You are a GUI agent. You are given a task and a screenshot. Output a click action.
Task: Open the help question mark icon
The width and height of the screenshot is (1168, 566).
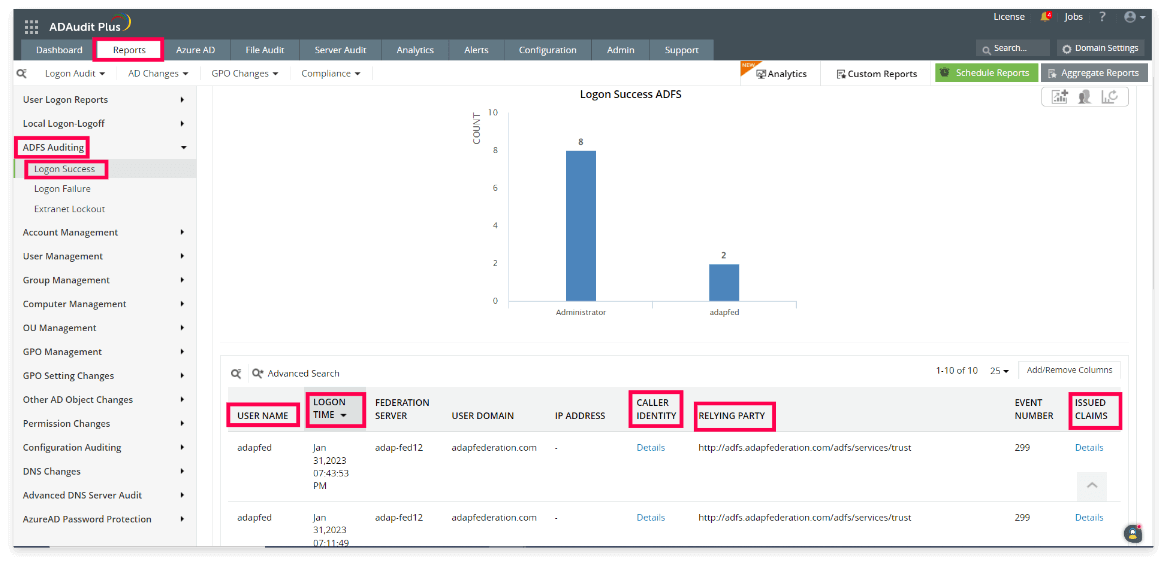pos(1102,16)
